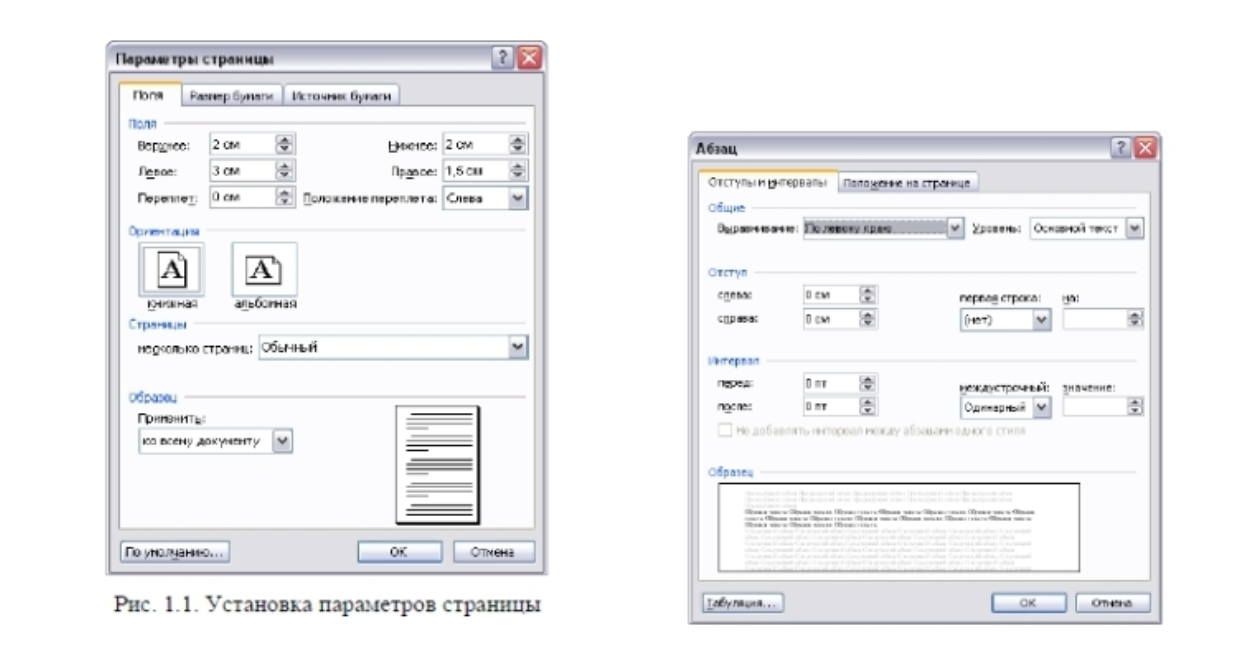Close the Абзац dialog window

pyautogui.click(x=1144, y=149)
